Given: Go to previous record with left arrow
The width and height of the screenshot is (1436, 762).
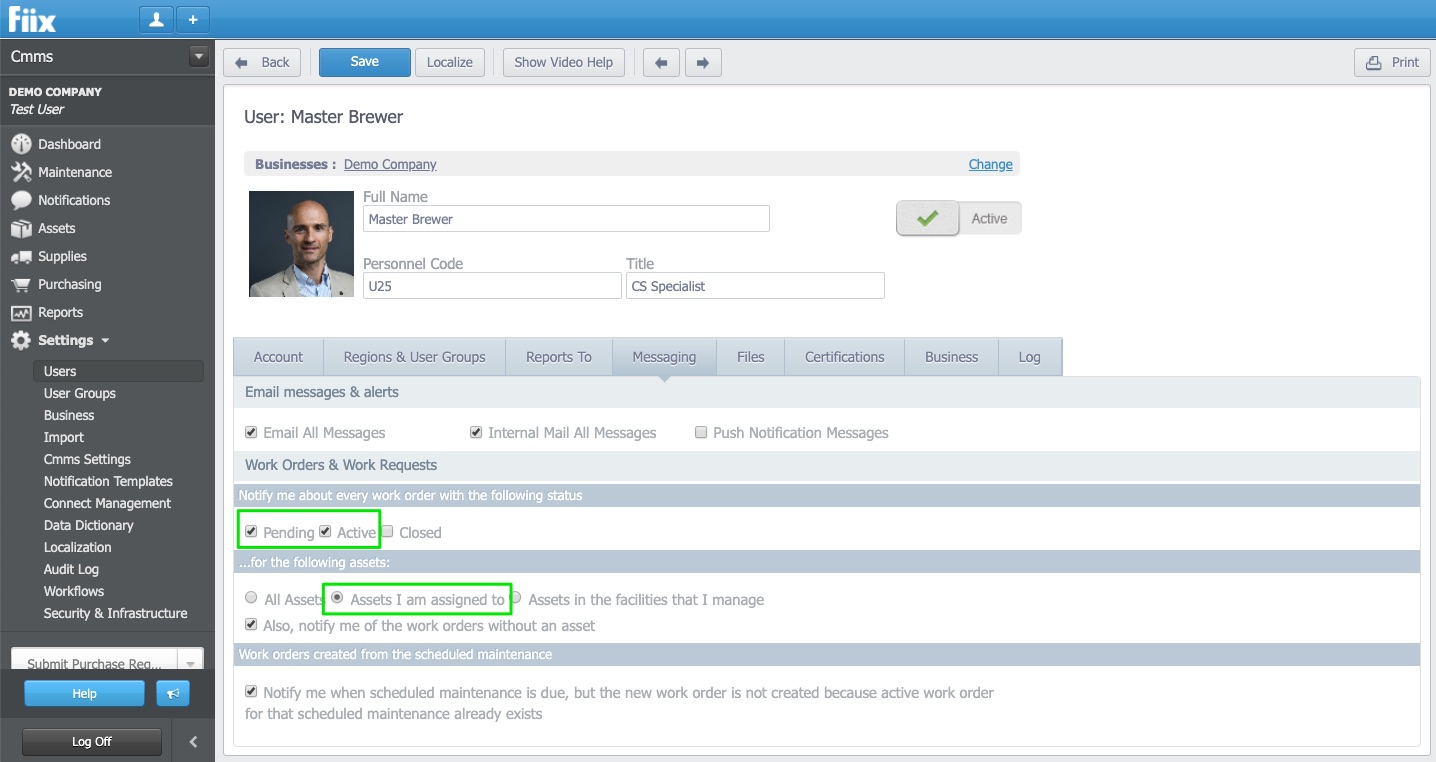Looking at the screenshot, I should [x=660, y=62].
